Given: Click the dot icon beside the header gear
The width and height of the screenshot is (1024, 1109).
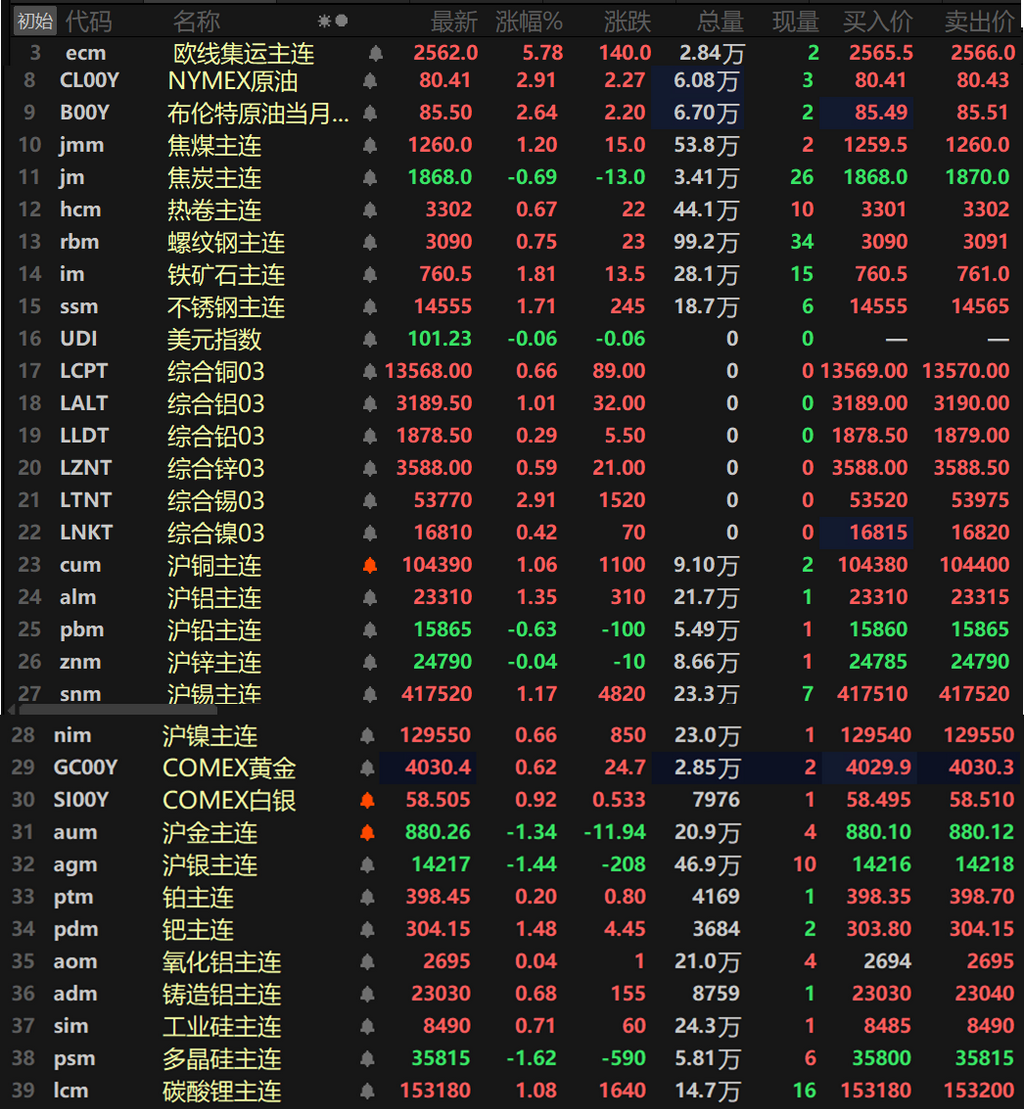Looking at the screenshot, I should click(x=342, y=21).
